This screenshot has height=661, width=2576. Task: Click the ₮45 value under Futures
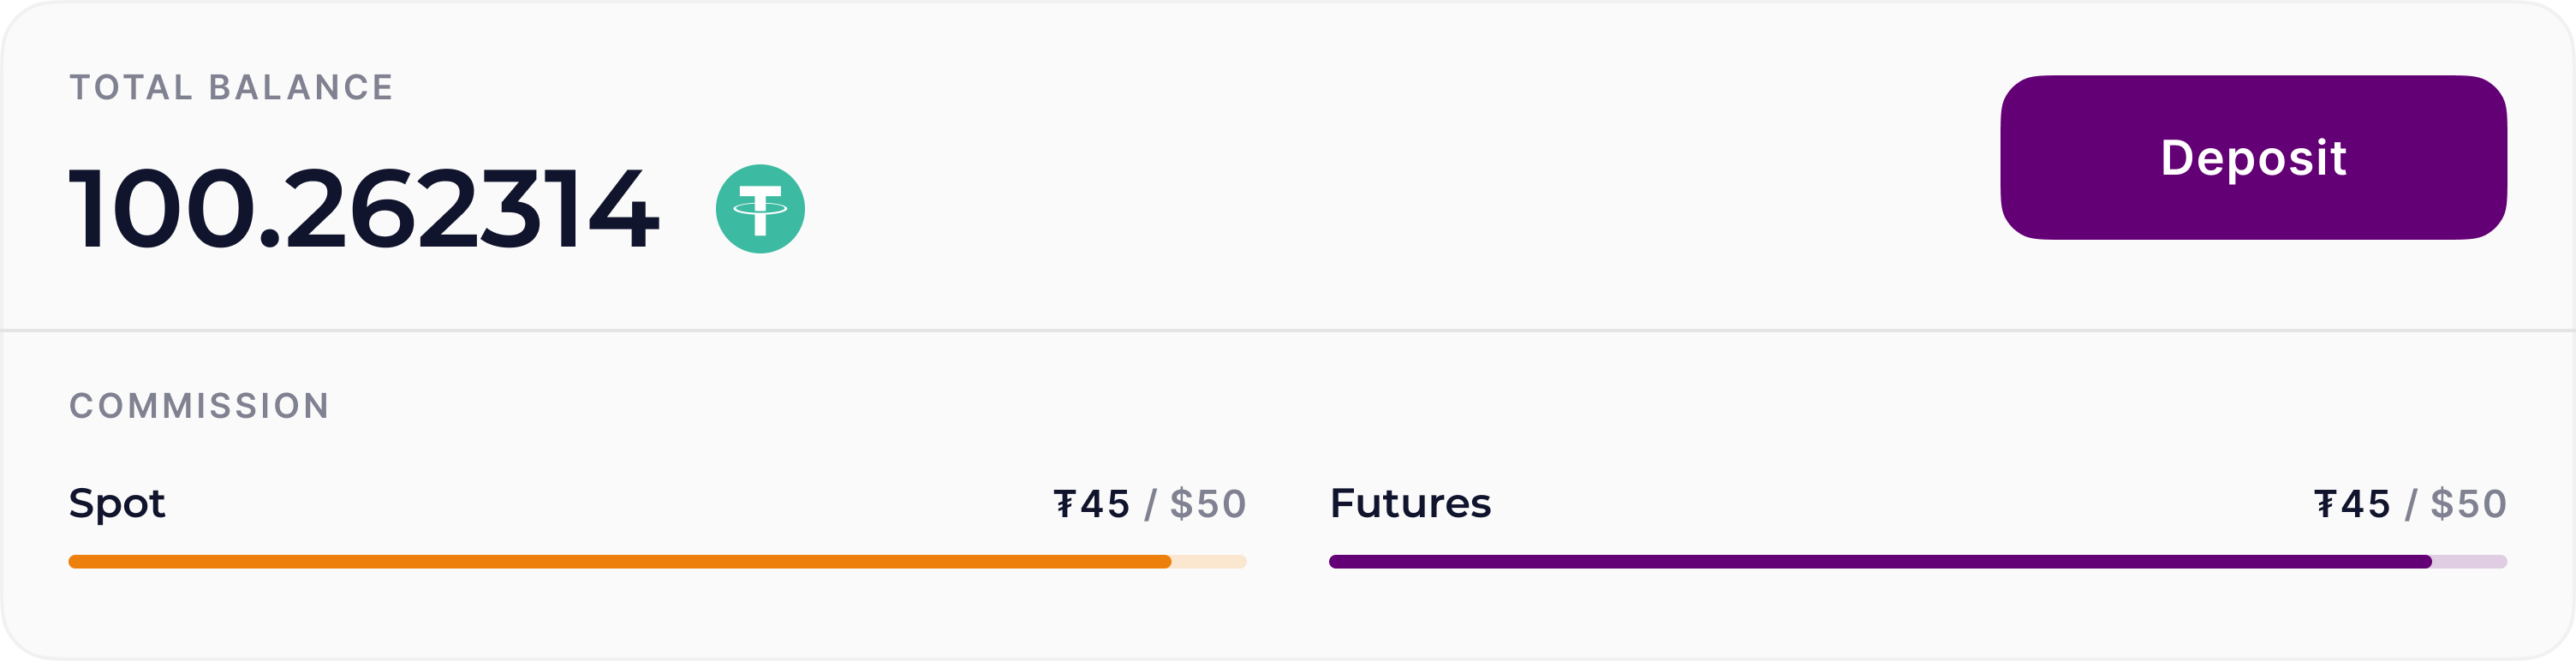click(2365, 505)
